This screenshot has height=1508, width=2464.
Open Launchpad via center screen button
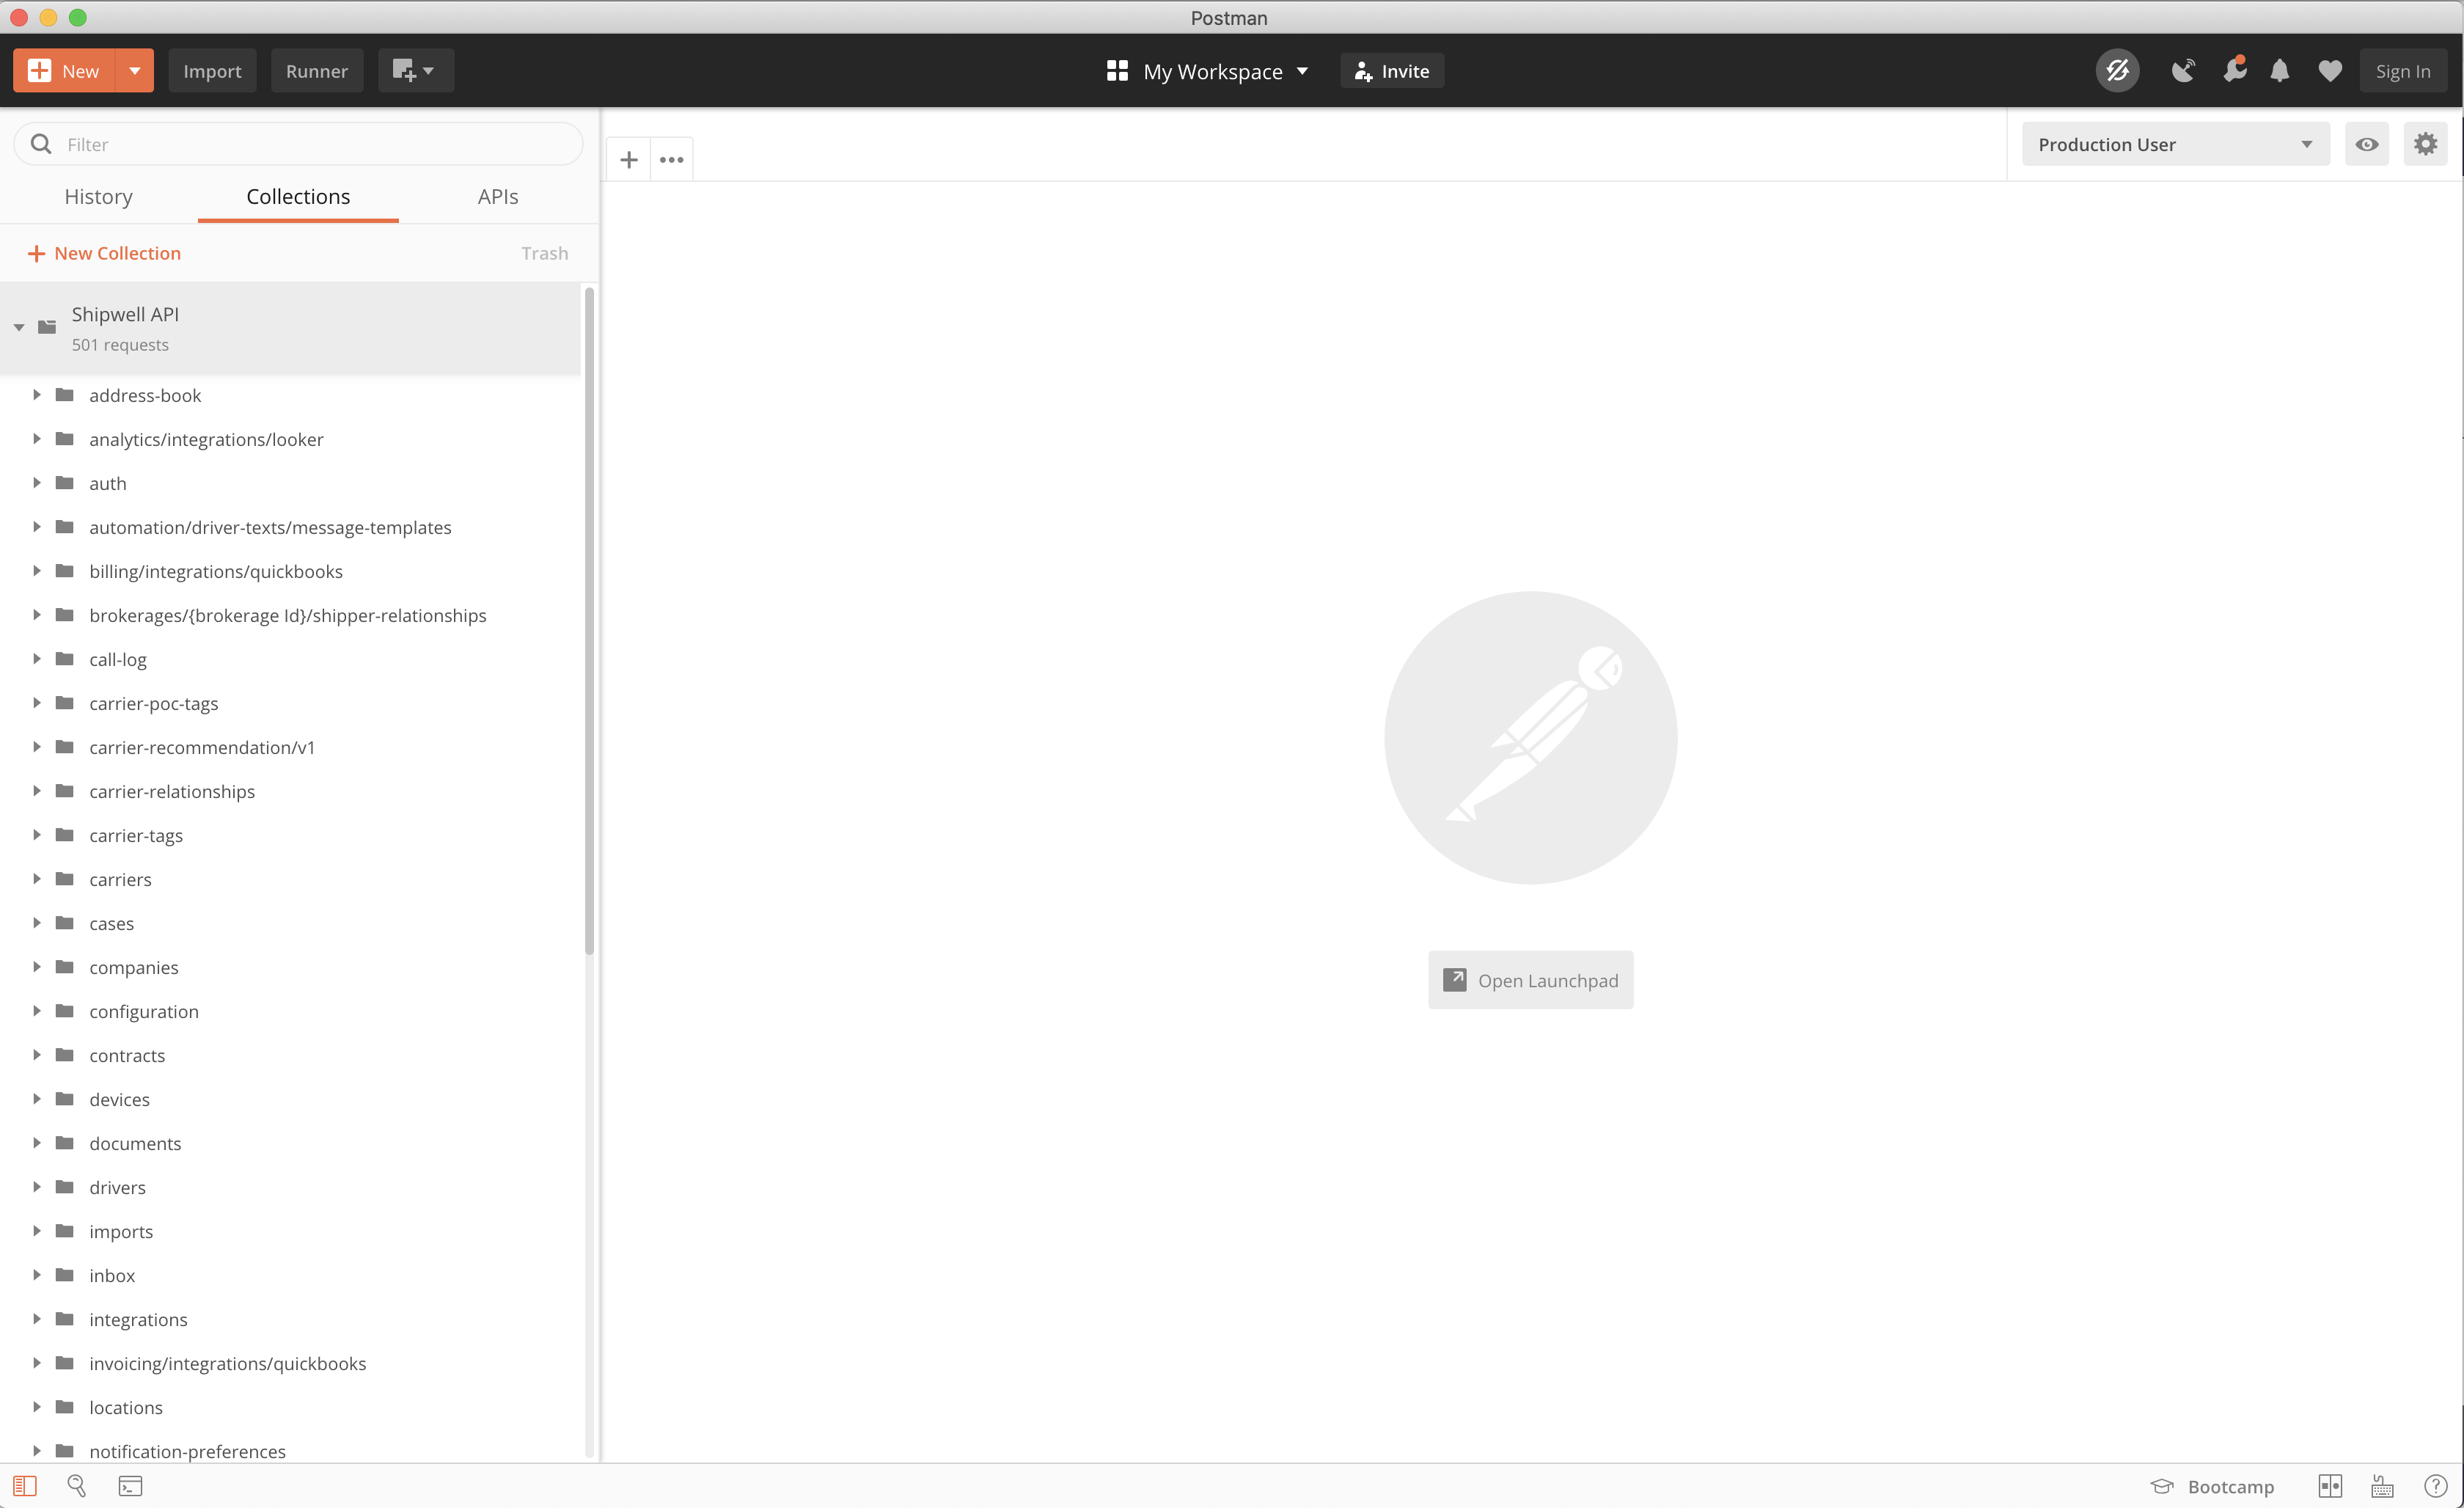[1531, 980]
